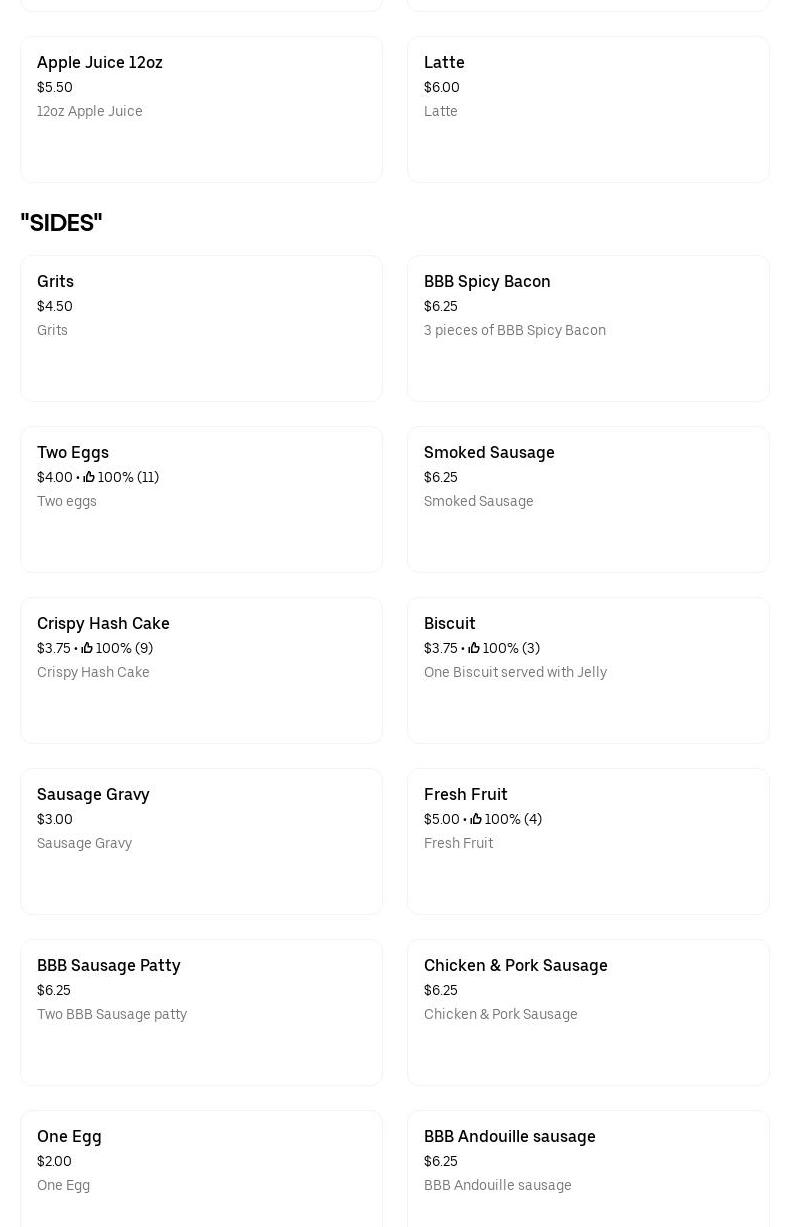
Task: Open the Grits side item
Action: pyautogui.click(x=201, y=329)
